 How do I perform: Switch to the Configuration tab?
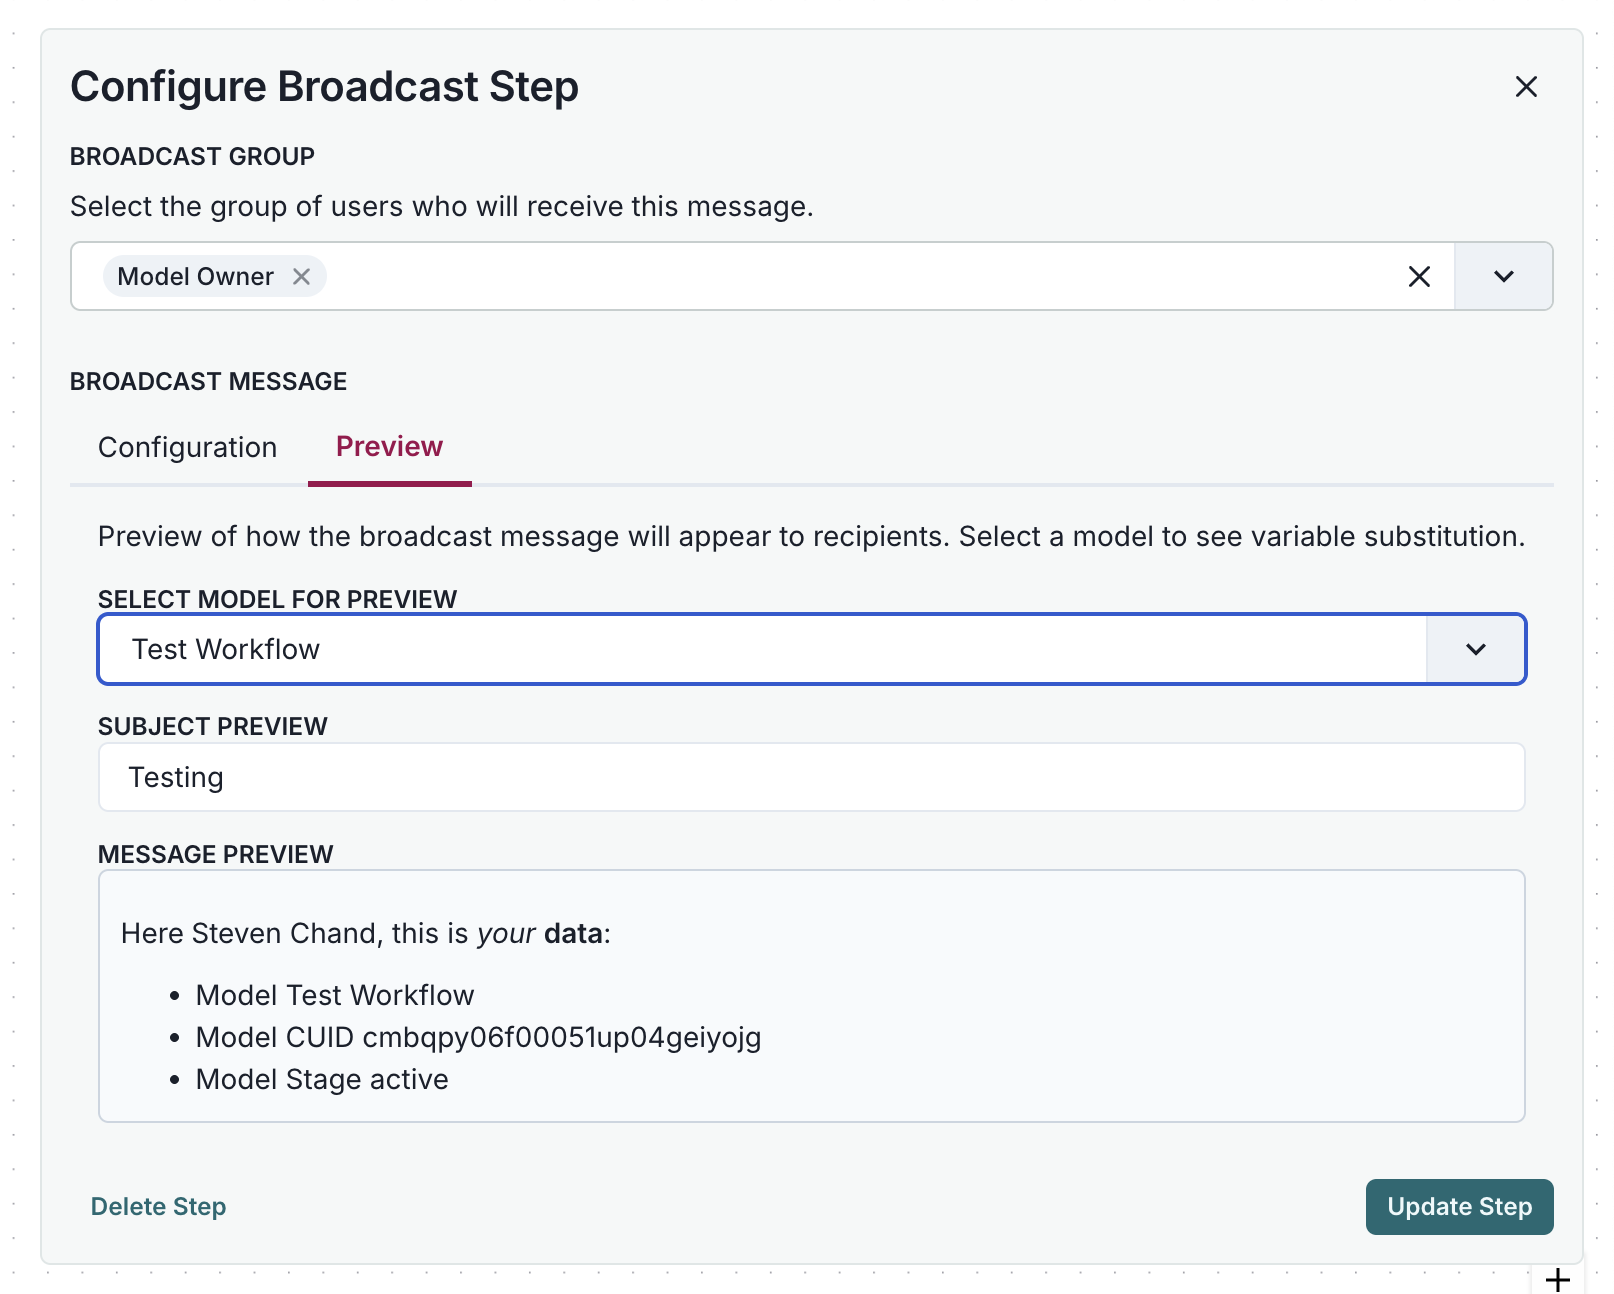187,447
